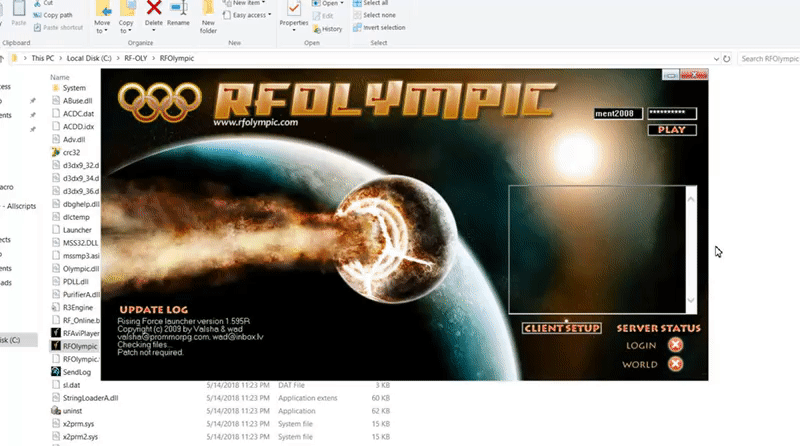
Task: Click the Edit button in the ribbon
Action: coord(323,16)
